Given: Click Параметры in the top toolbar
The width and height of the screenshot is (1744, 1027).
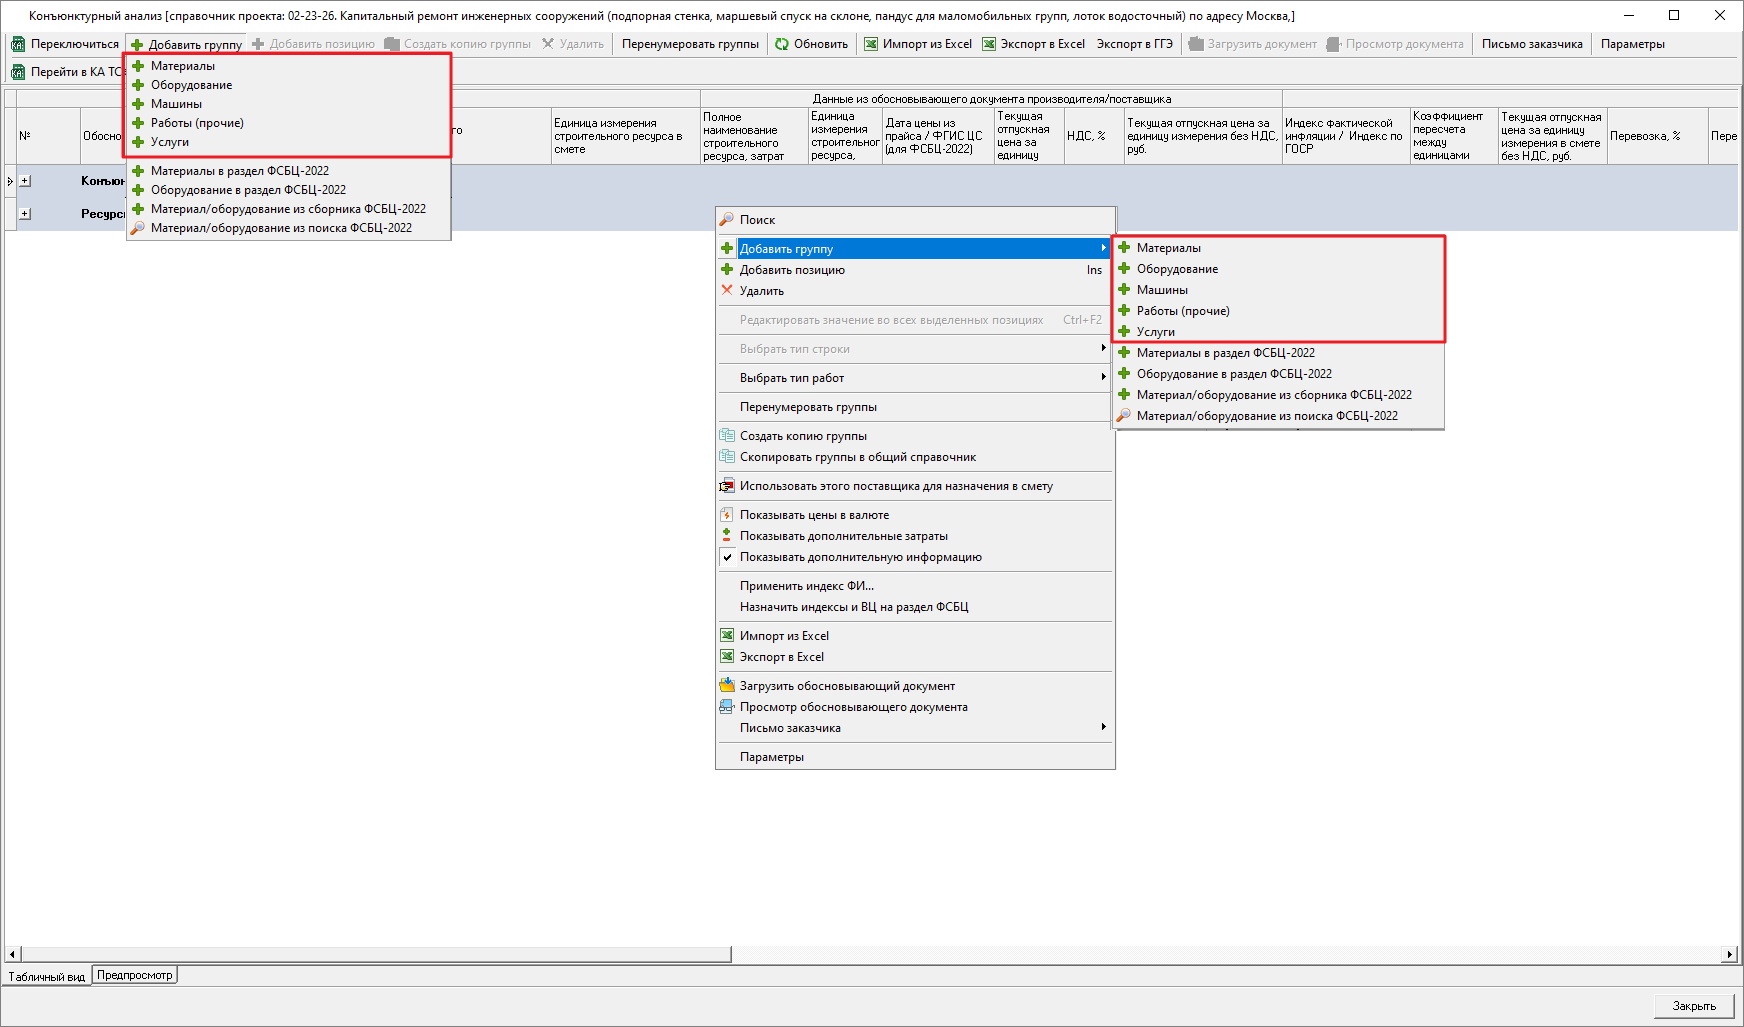Looking at the screenshot, I should 1632,44.
